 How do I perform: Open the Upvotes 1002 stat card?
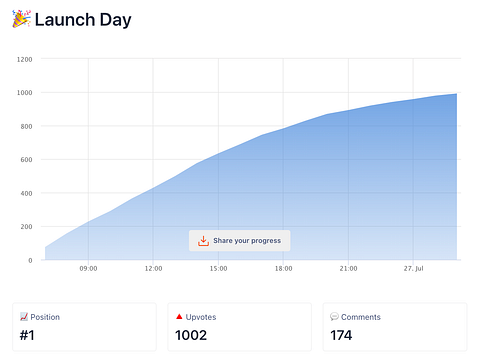point(240,327)
